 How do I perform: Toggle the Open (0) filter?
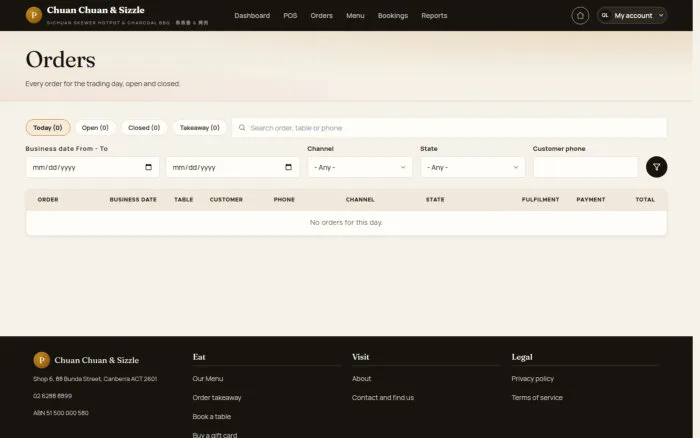click(x=95, y=128)
